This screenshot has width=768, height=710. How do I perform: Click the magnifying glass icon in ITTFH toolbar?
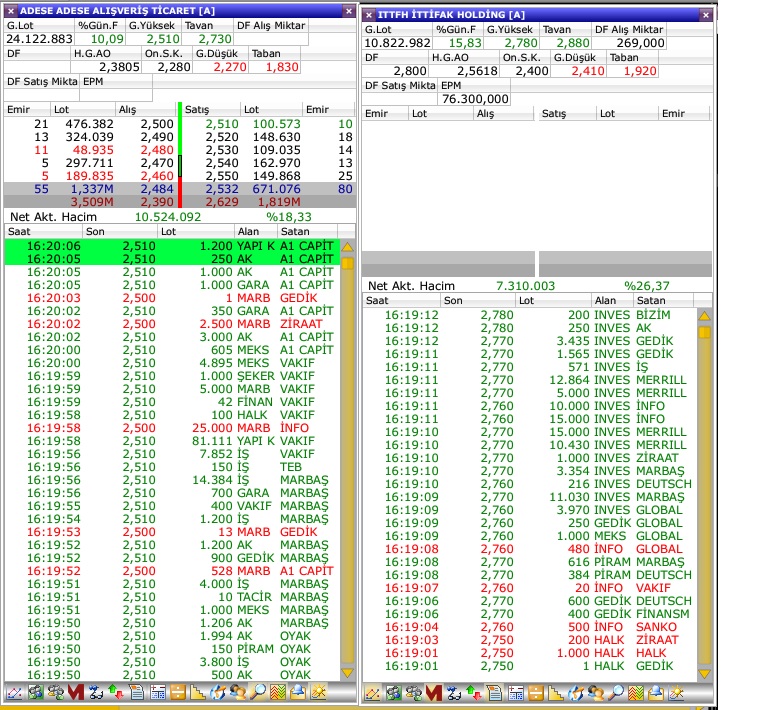616,693
